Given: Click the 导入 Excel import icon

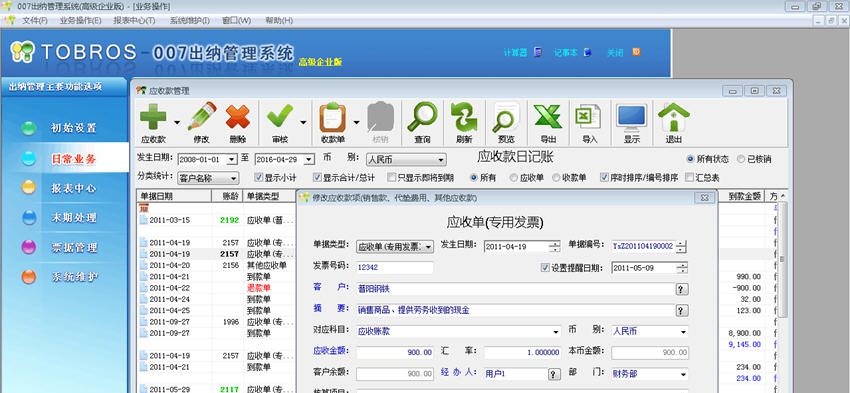Looking at the screenshot, I should 589,117.
